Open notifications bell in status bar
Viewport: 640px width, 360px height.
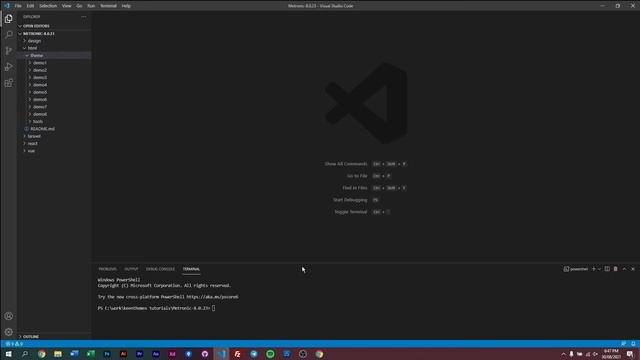633,344
